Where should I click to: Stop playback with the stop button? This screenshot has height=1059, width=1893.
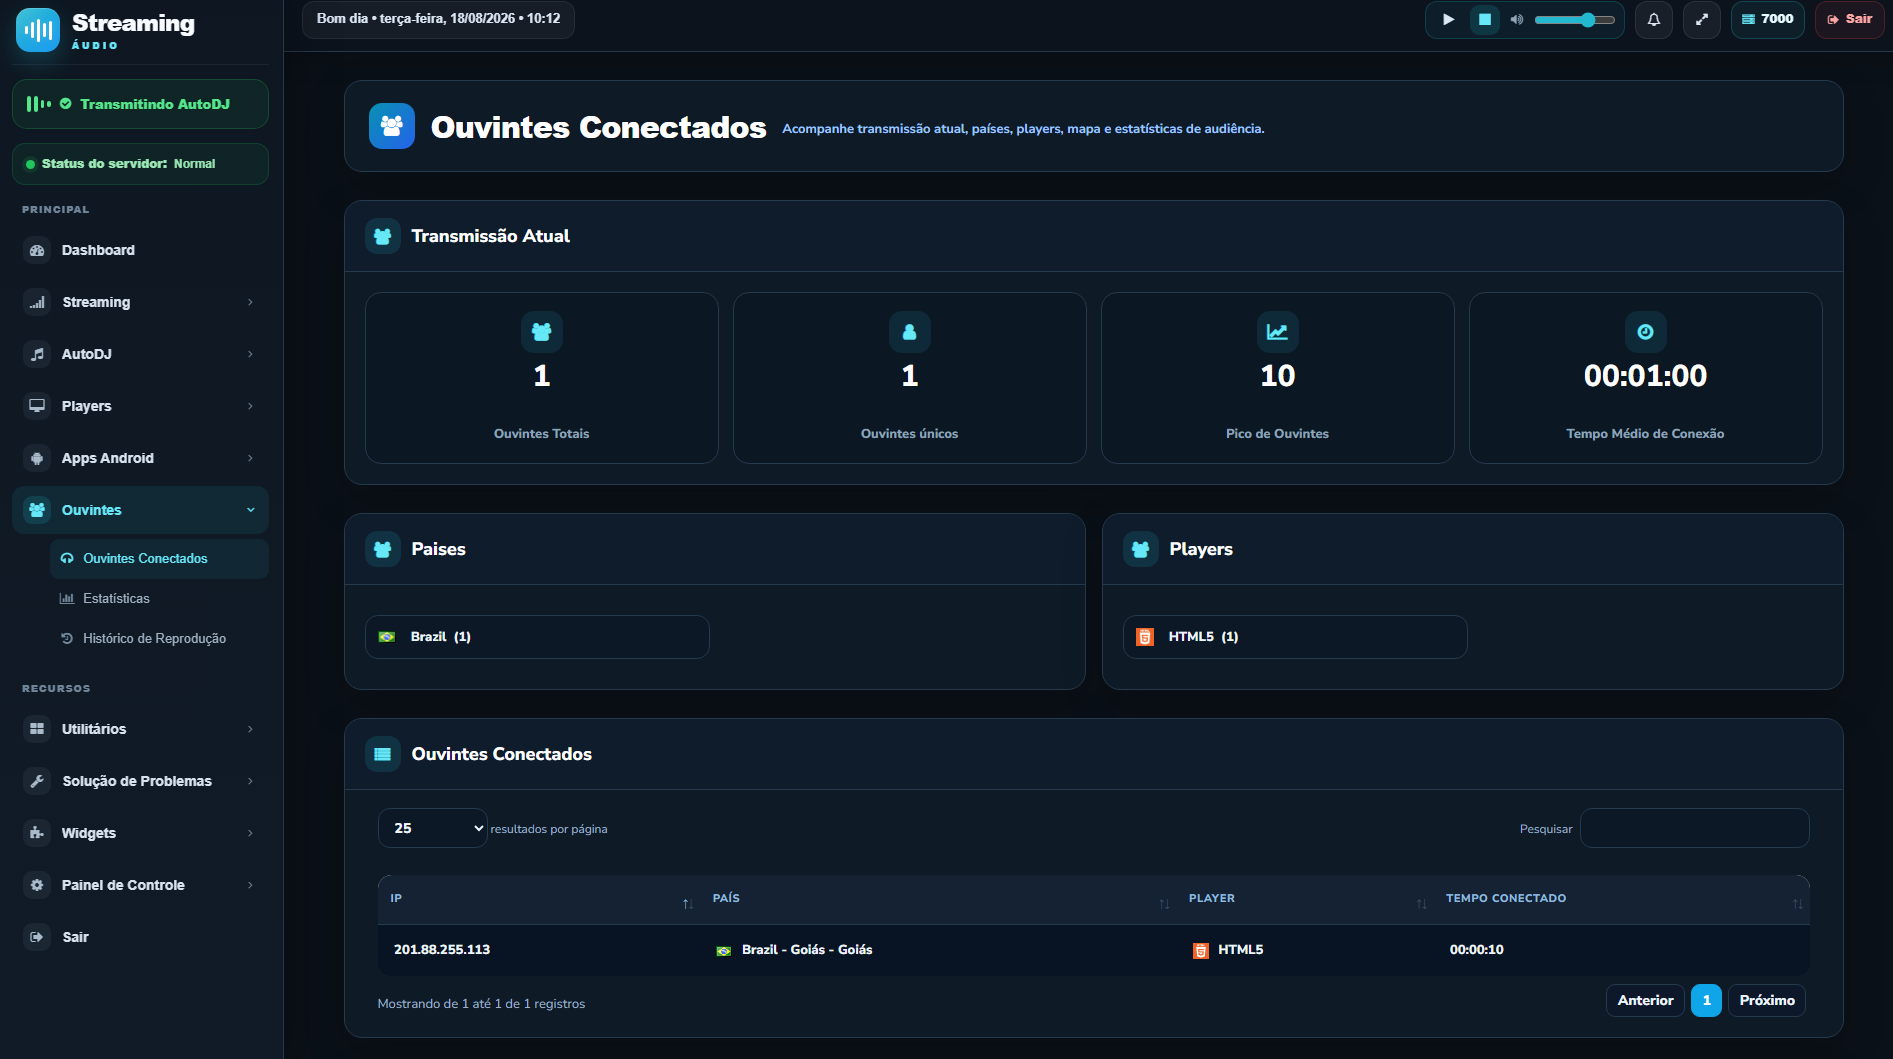[x=1485, y=19]
